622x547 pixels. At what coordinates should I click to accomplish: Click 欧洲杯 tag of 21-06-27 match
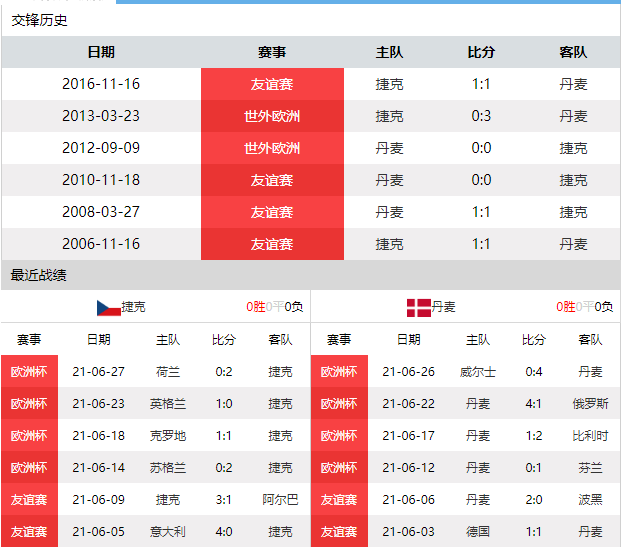point(29,371)
